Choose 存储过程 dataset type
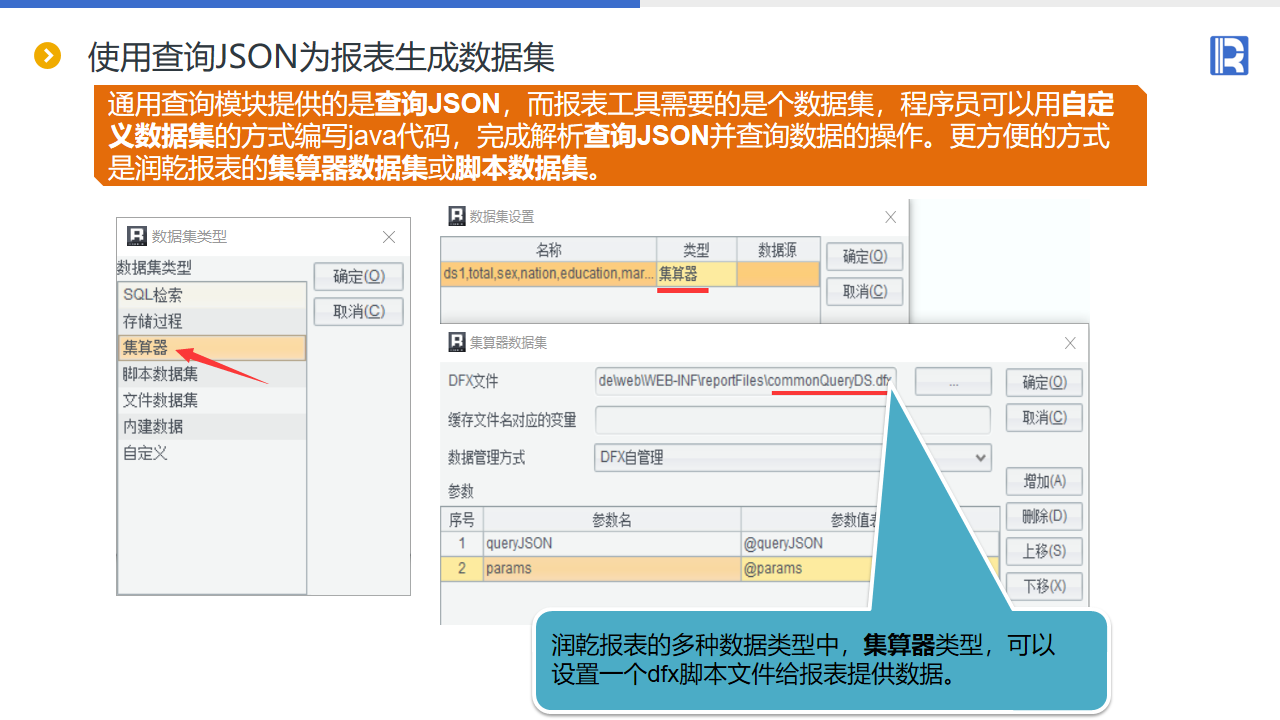Image resolution: width=1280 pixels, height=720 pixels. [211, 321]
